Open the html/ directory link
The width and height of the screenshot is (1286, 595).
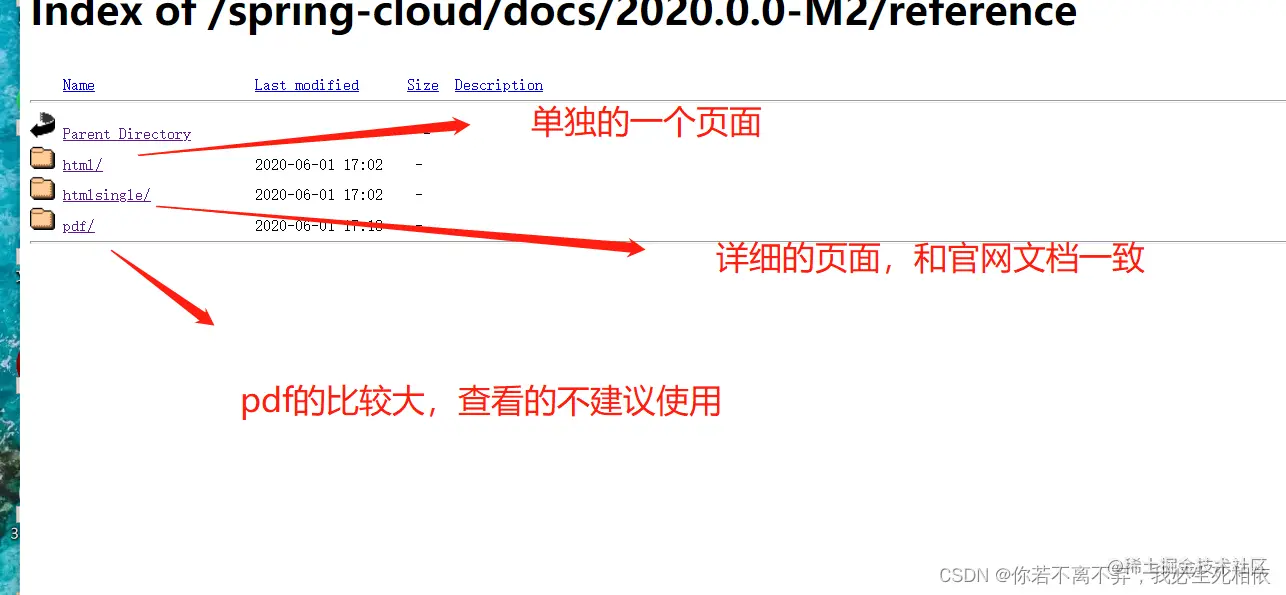(x=82, y=165)
